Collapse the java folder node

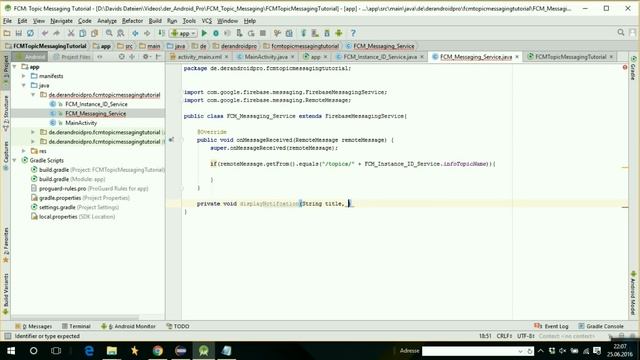[x=24, y=85]
